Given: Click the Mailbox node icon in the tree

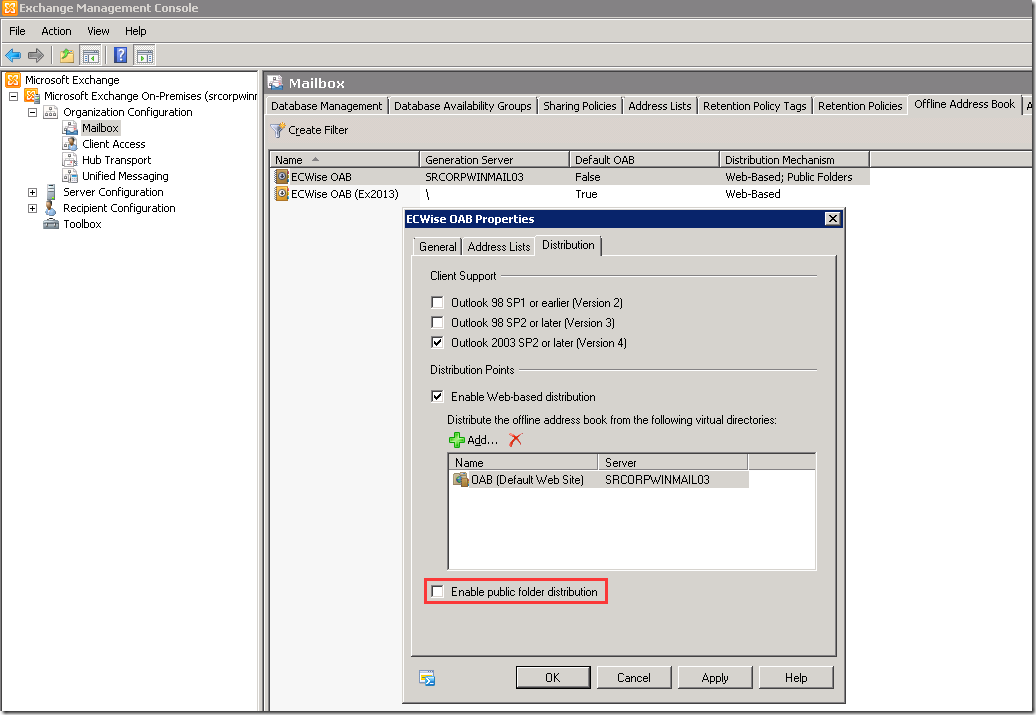Looking at the screenshot, I should (70, 128).
